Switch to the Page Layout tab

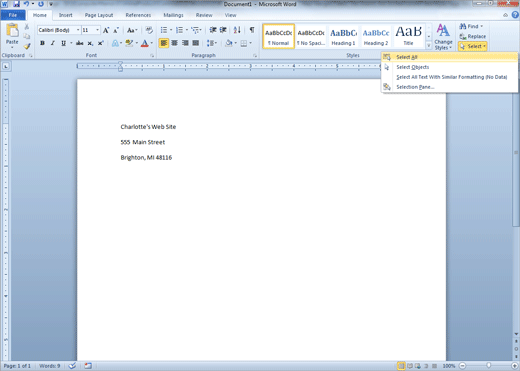point(99,15)
